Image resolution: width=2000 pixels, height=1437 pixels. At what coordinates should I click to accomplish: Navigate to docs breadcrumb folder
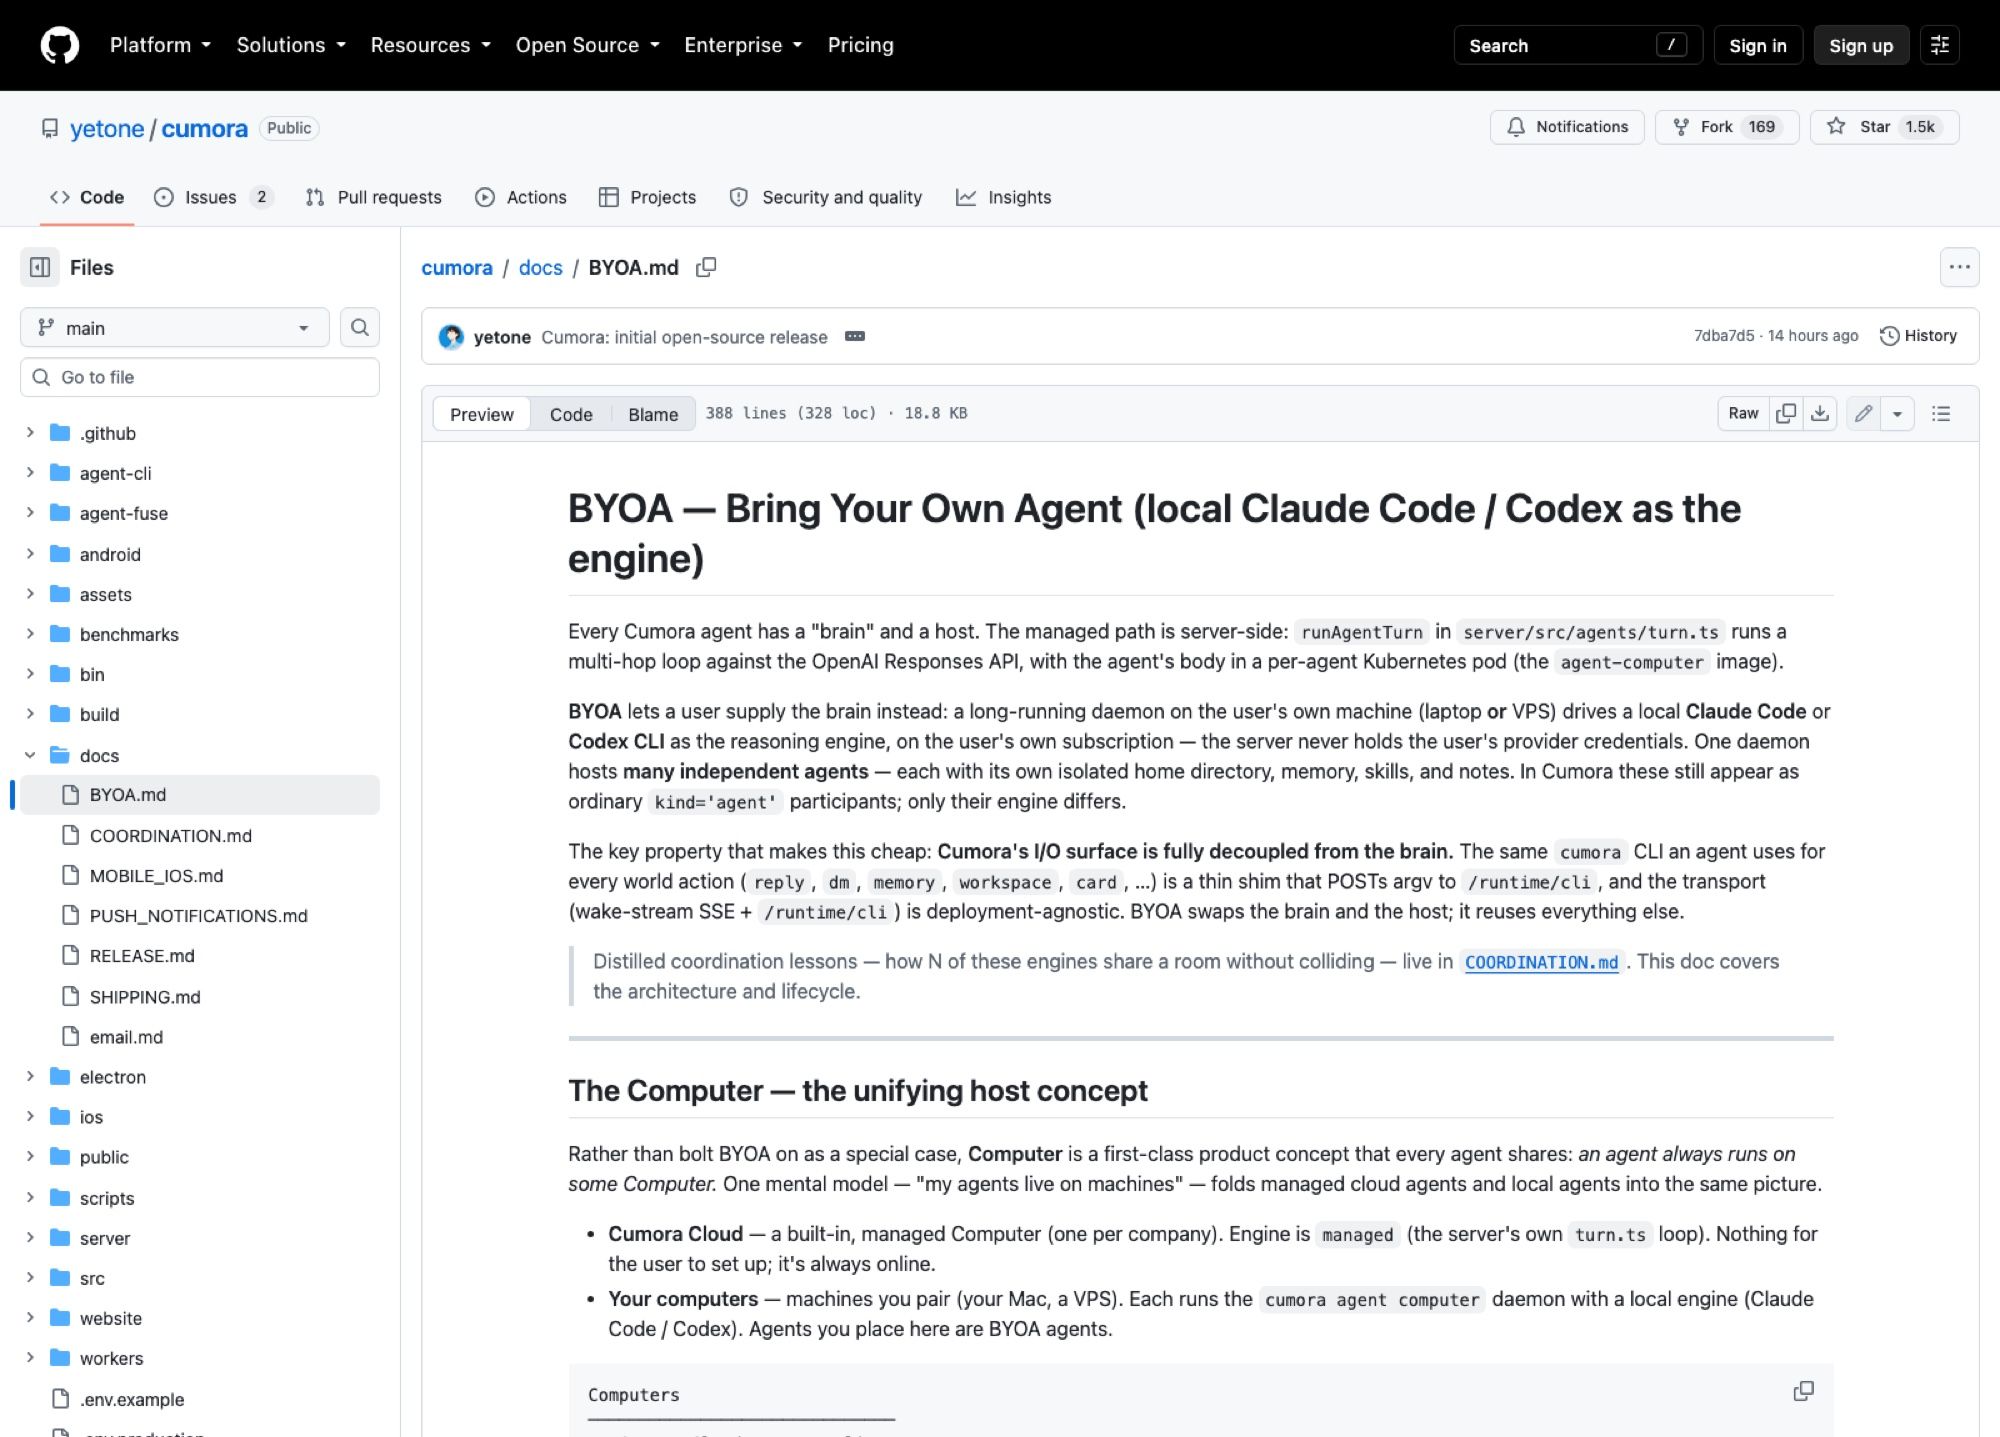click(540, 267)
